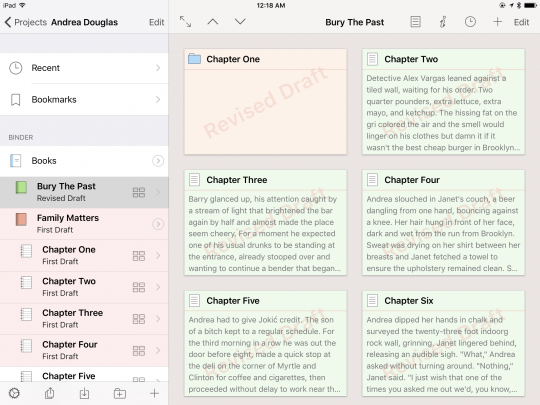Tap status bar clock showing 12:18 AM
The width and height of the screenshot is (540, 405).
pyautogui.click(x=271, y=6)
